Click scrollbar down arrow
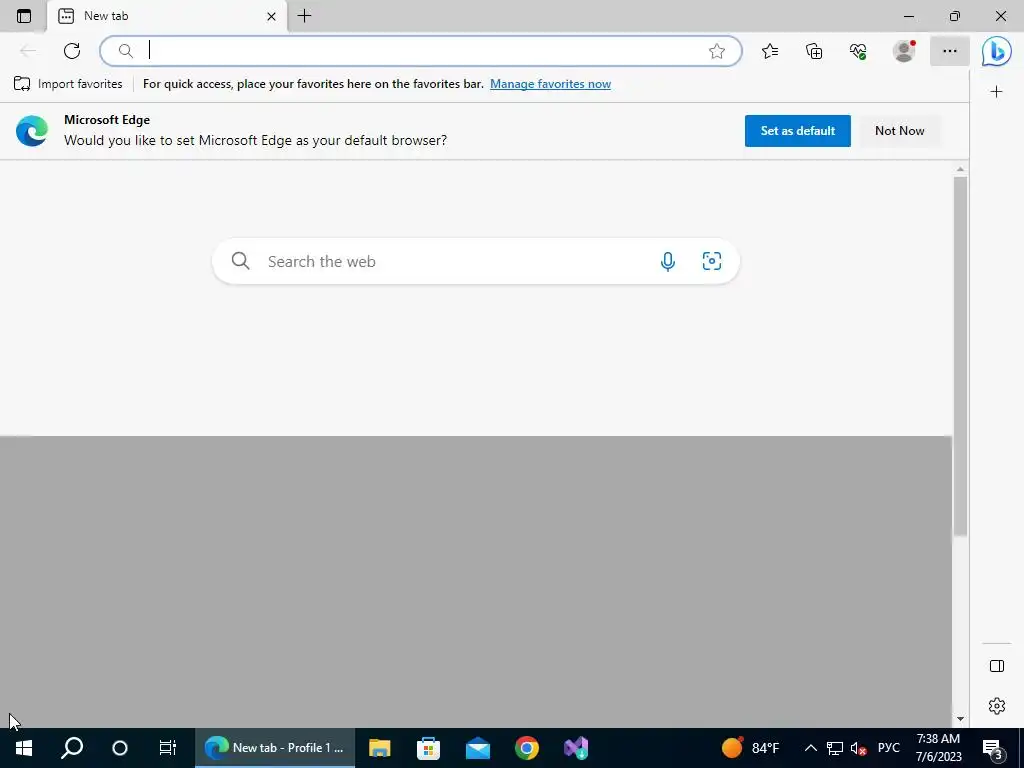This screenshot has width=1024, height=768. click(960, 719)
